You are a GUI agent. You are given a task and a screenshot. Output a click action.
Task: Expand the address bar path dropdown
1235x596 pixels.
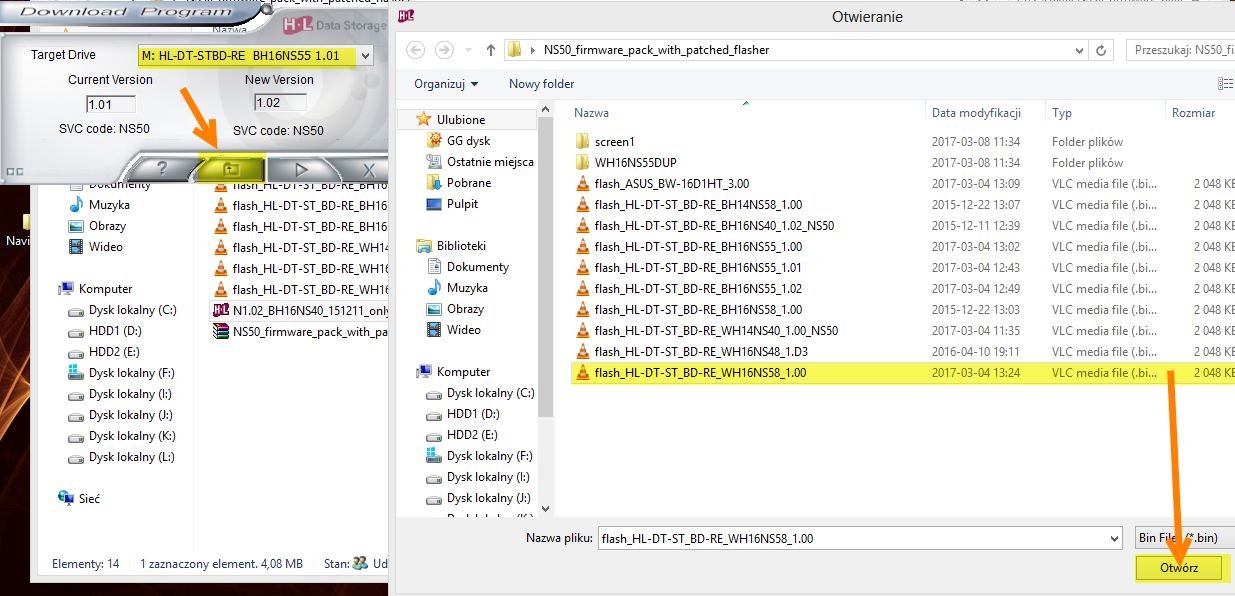tap(1079, 50)
